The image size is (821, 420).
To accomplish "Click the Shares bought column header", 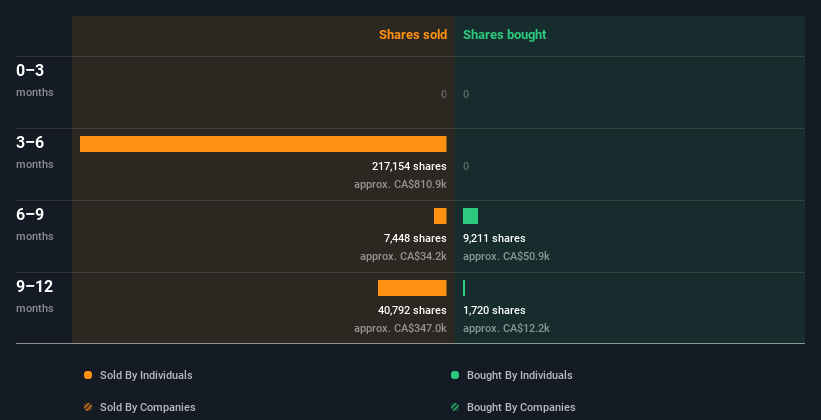I will click(x=505, y=35).
